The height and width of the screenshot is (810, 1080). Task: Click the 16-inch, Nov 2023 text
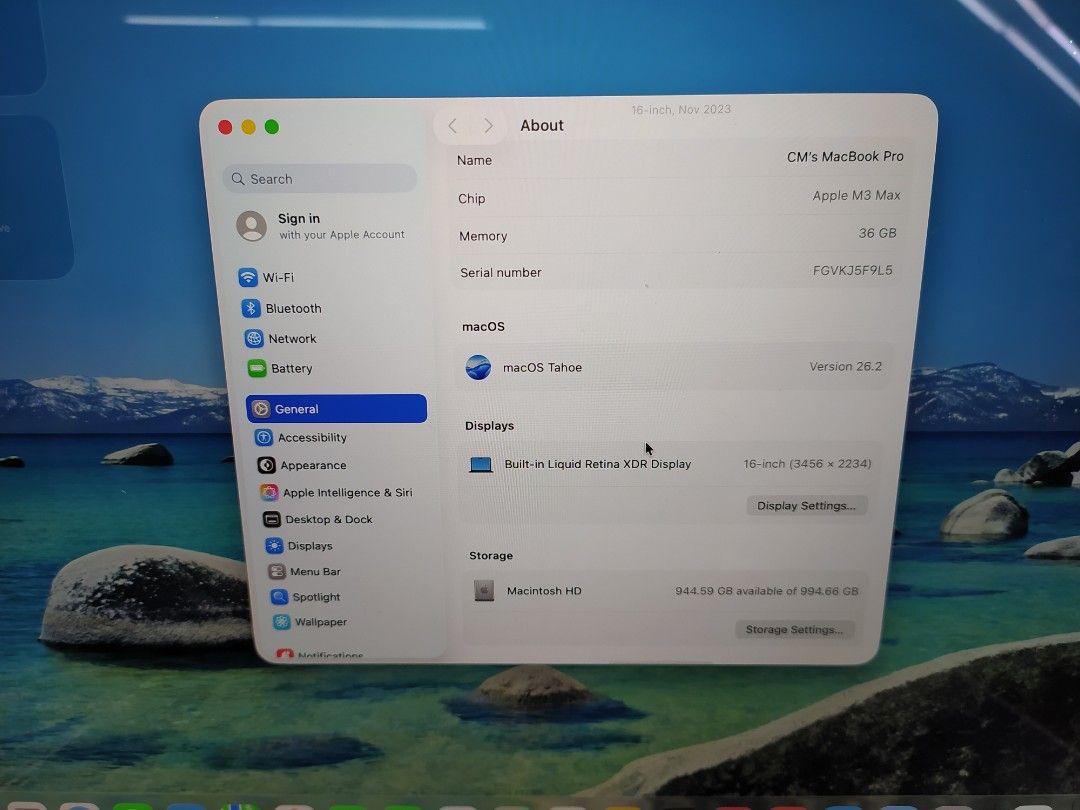[x=681, y=110]
